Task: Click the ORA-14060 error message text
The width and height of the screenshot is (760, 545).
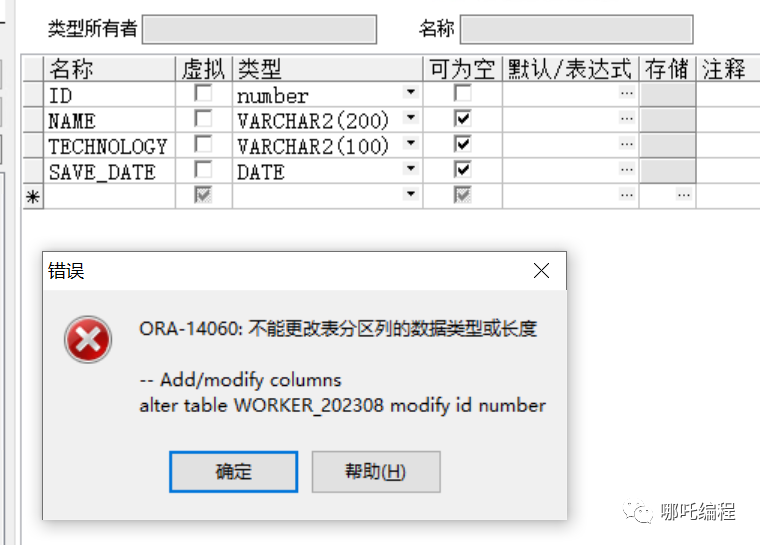Action: coord(338,329)
